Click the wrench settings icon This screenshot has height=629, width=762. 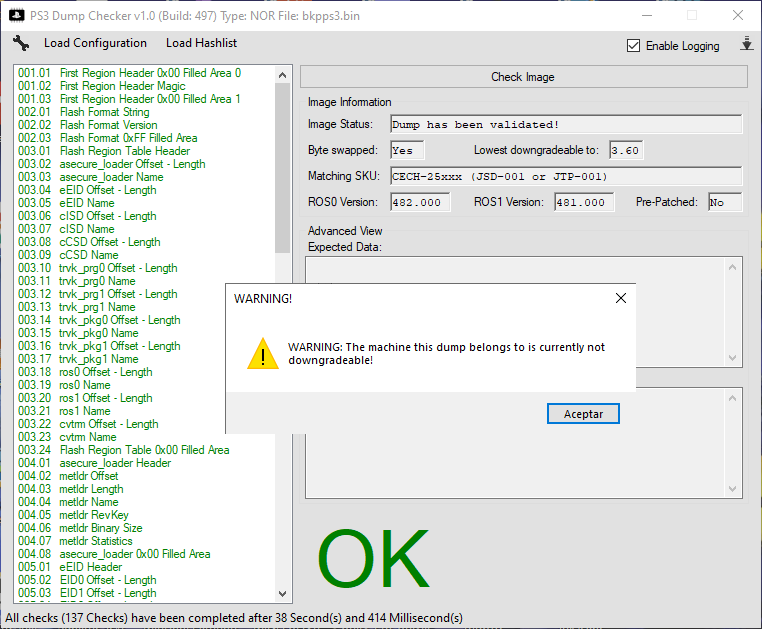[x=21, y=43]
